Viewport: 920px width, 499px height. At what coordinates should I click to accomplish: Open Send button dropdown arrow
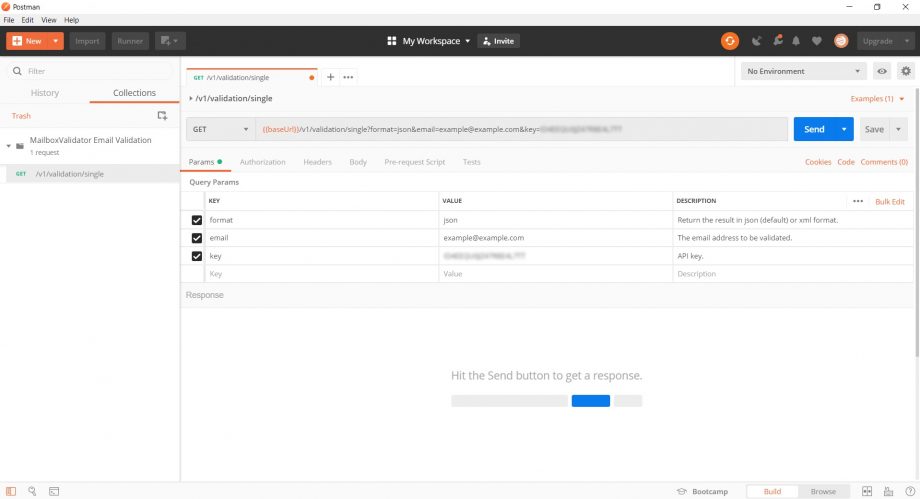coord(844,129)
